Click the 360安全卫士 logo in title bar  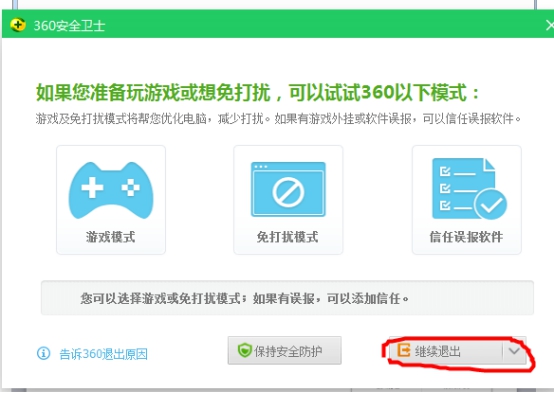(x=18, y=25)
